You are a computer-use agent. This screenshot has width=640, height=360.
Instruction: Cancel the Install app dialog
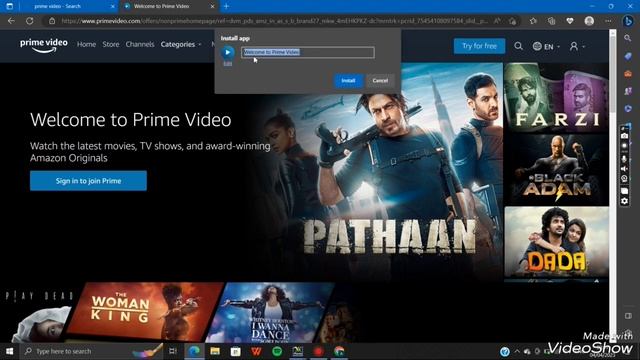click(380, 80)
